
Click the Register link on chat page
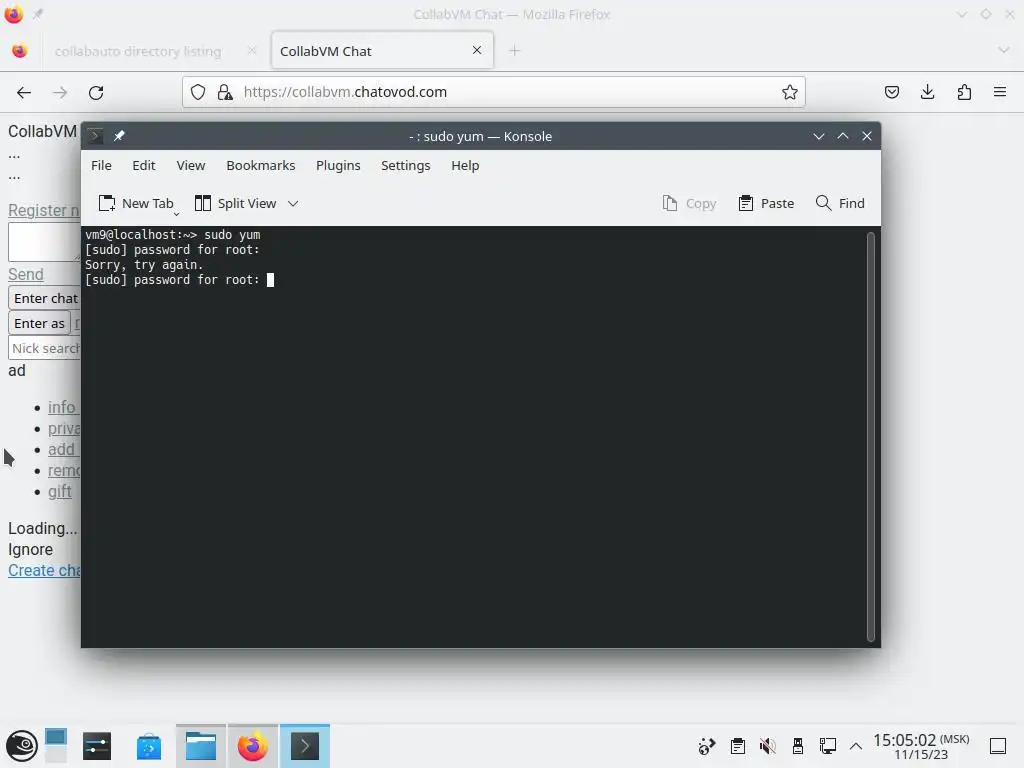pyautogui.click(x=44, y=210)
